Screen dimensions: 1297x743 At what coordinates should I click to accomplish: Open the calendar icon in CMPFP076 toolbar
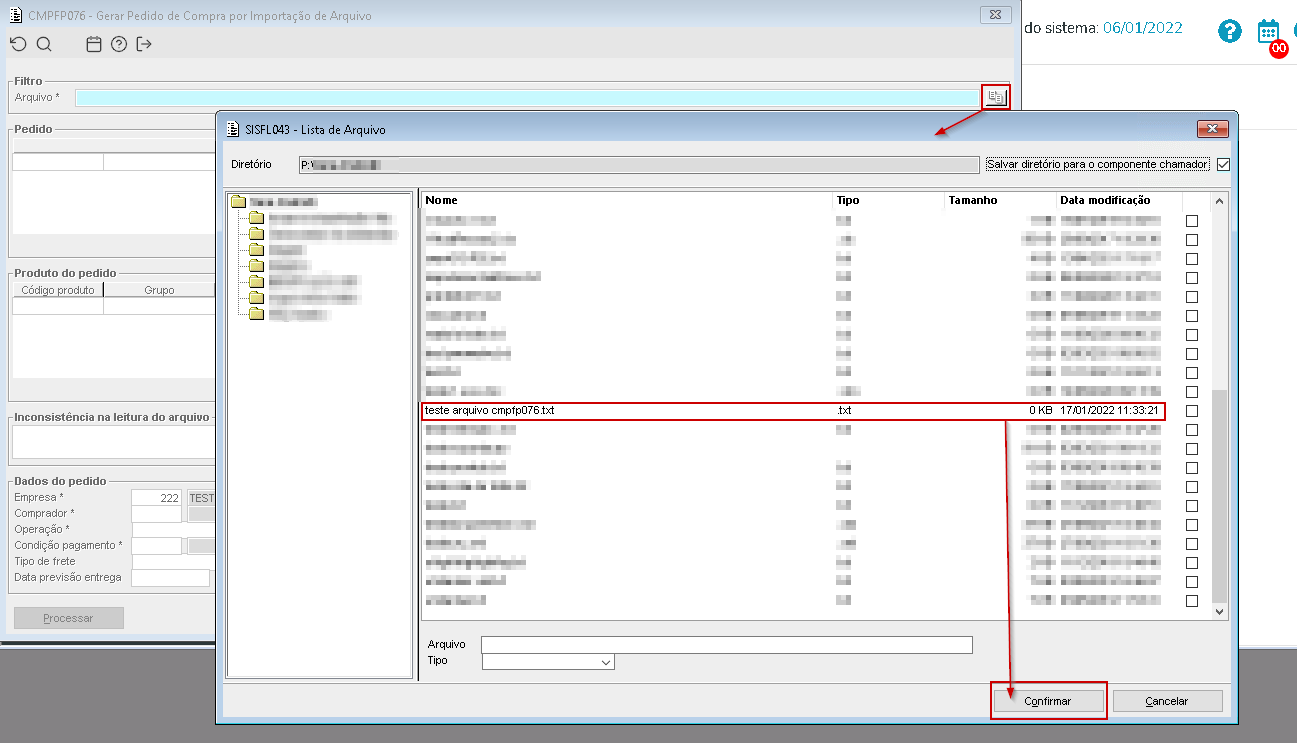tap(94, 44)
